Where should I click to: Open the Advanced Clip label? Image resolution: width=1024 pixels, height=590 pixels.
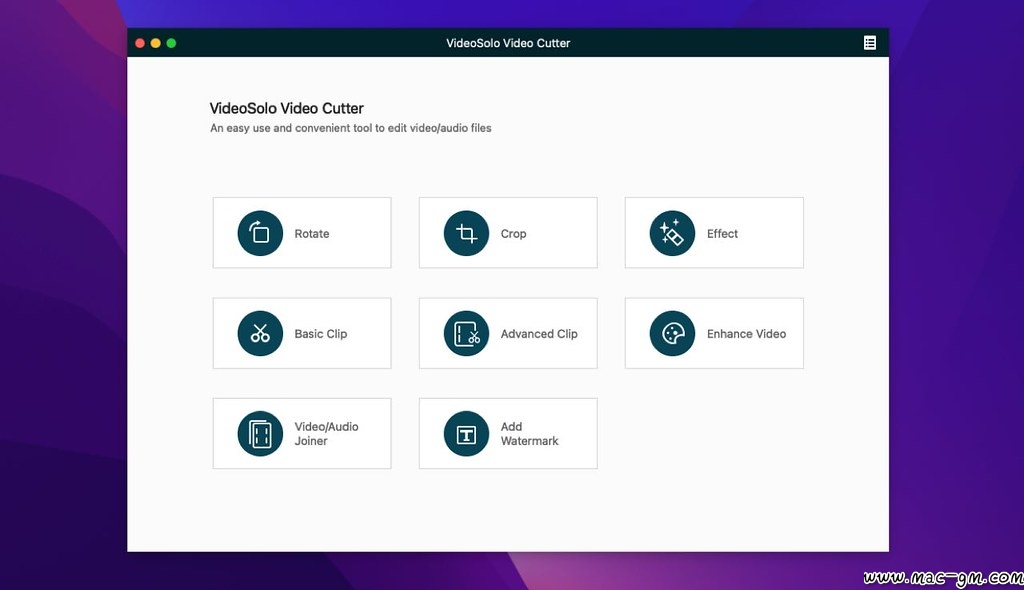pyautogui.click(x=539, y=333)
